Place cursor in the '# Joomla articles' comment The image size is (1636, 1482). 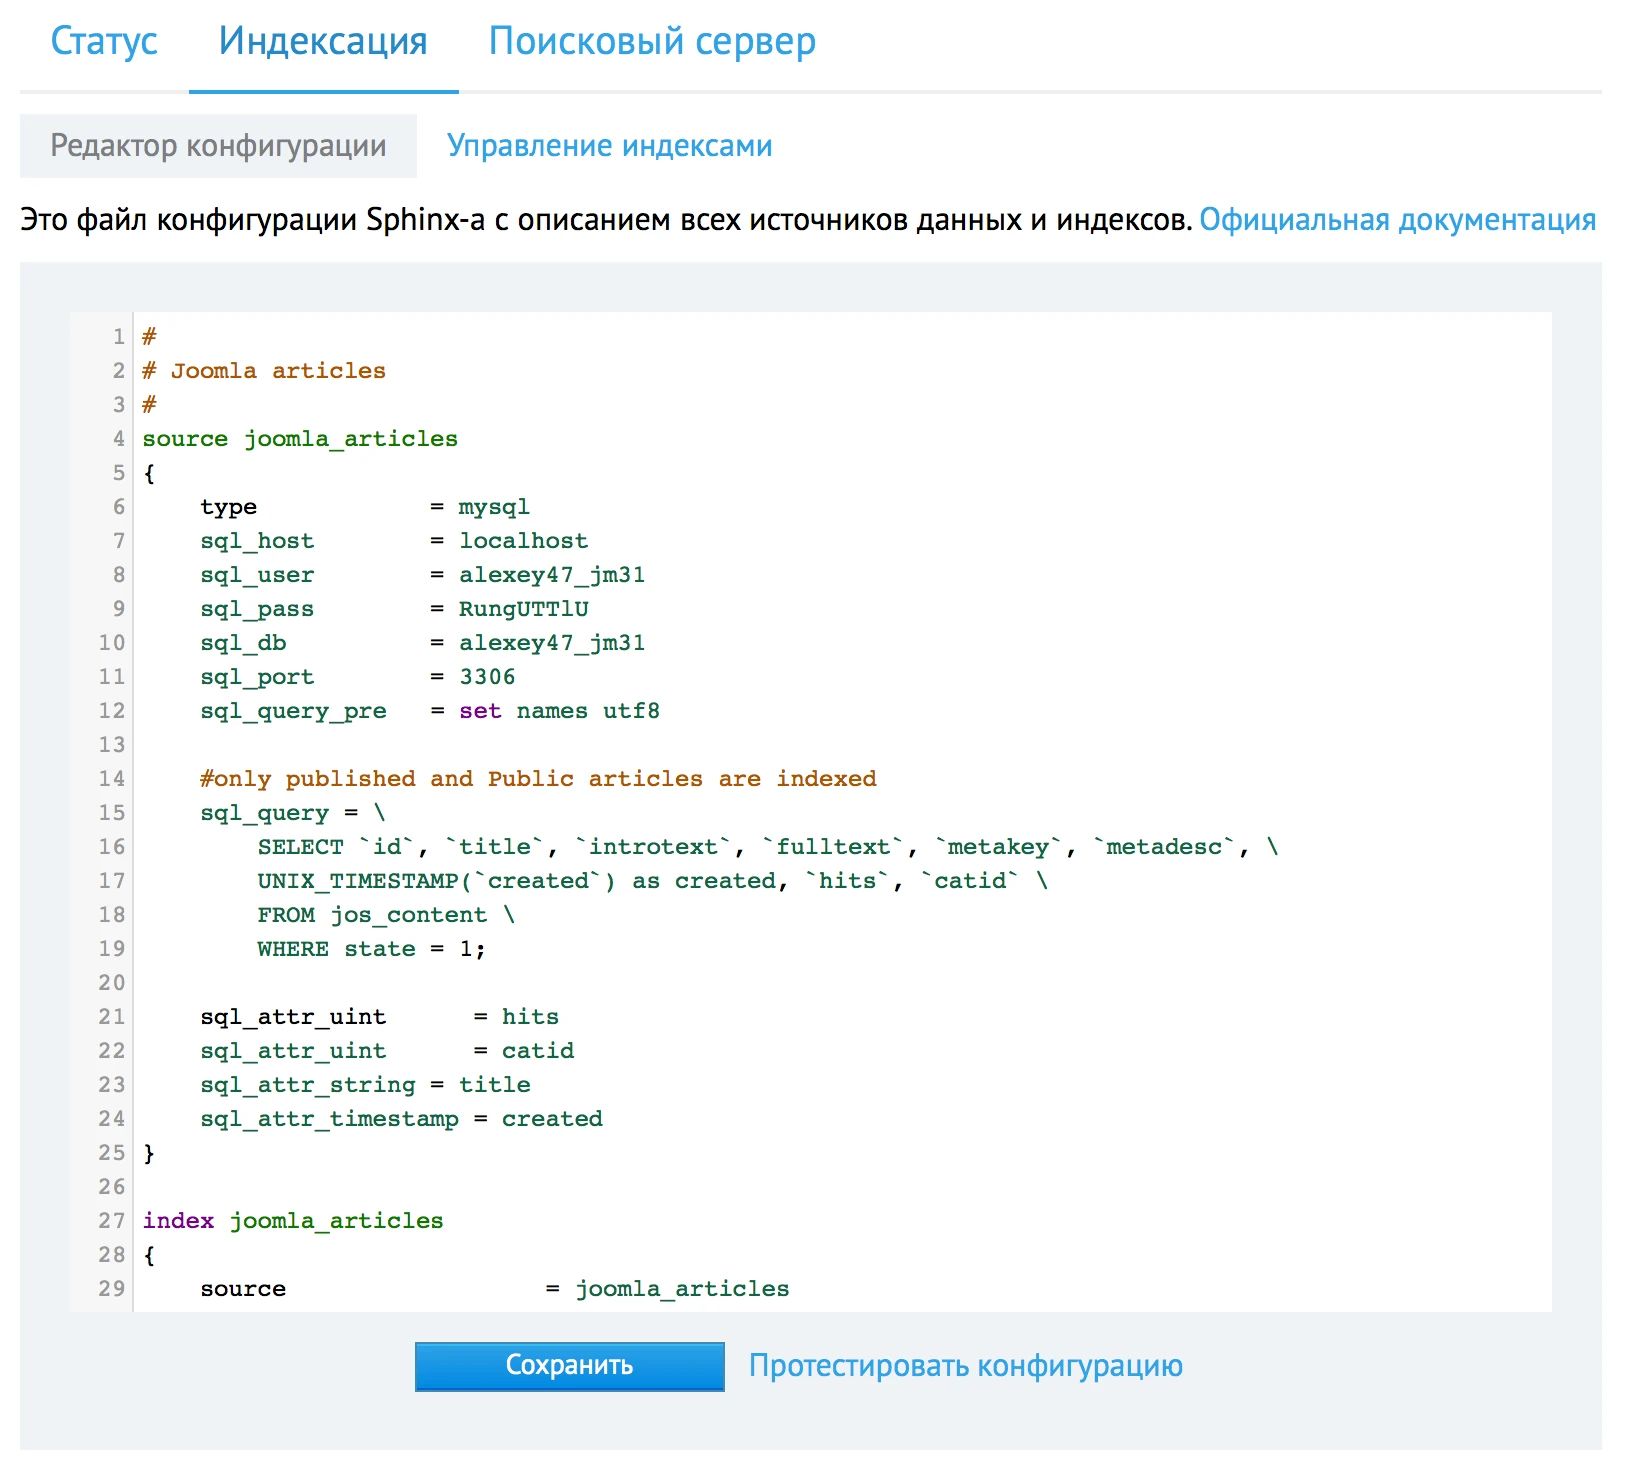[264, 371]
